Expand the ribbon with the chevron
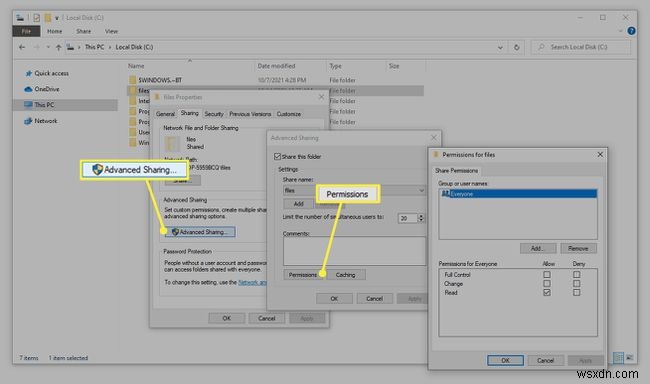Viewport: 650px width, 384px height. (x=620, y=31)
